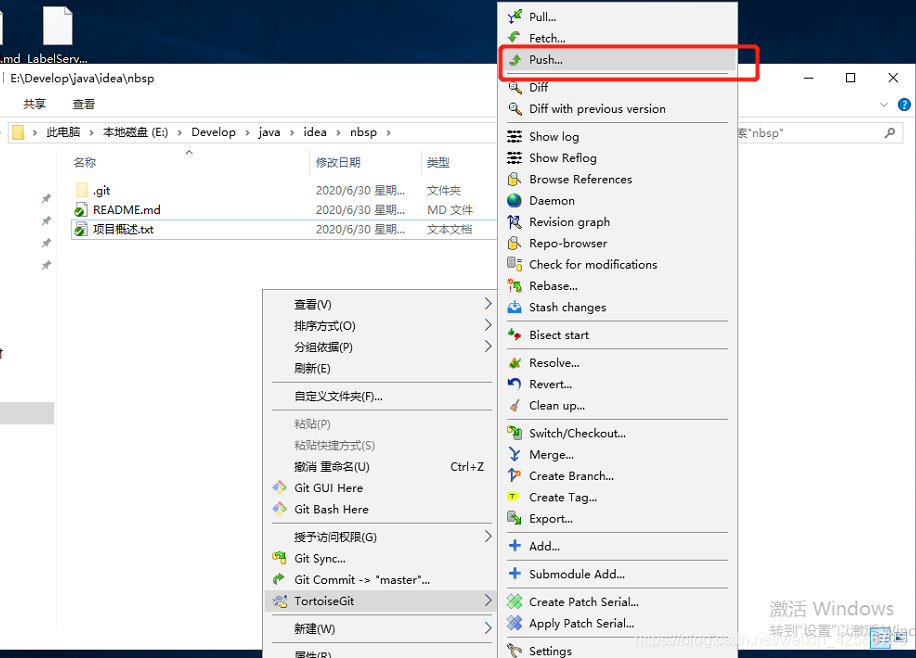Expand the ribbon chevron near help icon

click(x=884, y=105)
